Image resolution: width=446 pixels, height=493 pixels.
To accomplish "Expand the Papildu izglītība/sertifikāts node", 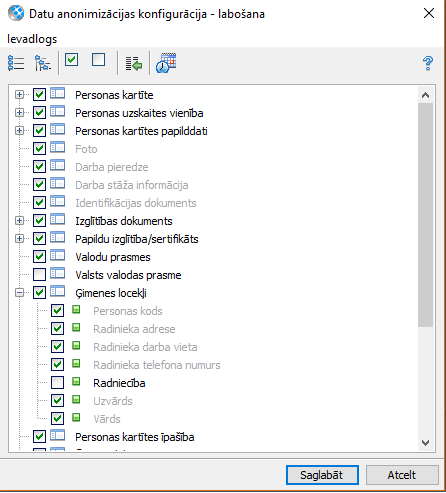I will tap(19, 239).
